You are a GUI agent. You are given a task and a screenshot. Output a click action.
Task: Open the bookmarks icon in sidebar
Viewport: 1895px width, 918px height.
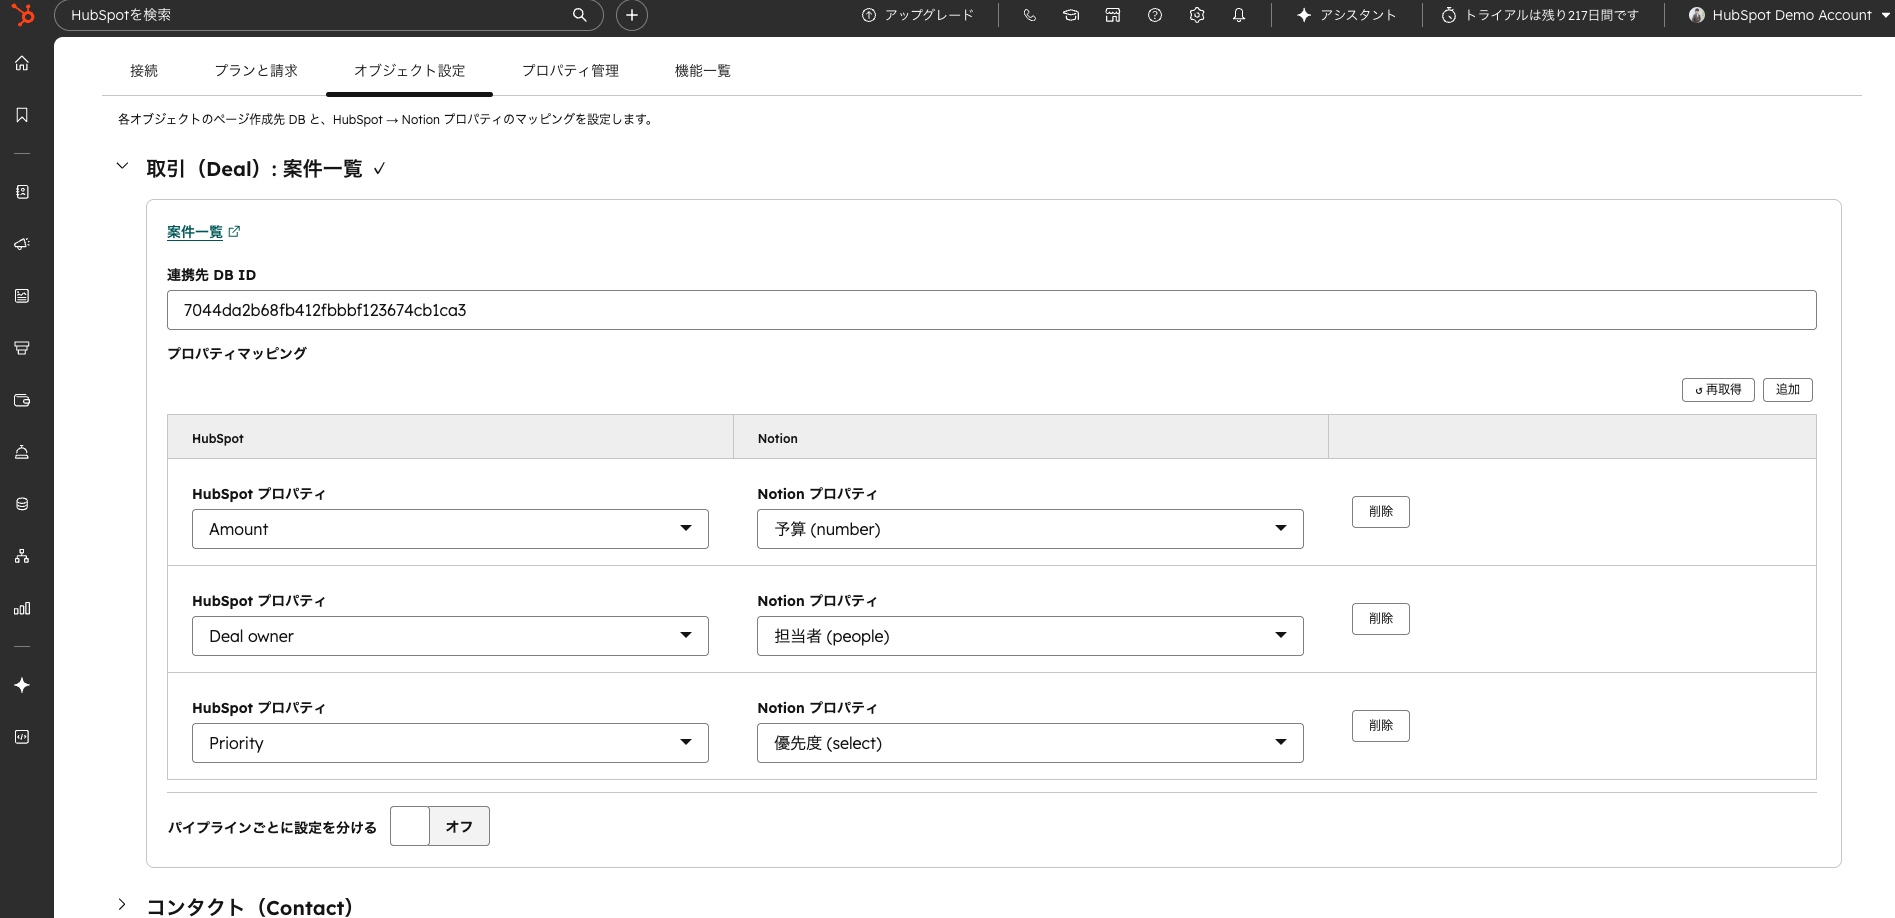22,115
